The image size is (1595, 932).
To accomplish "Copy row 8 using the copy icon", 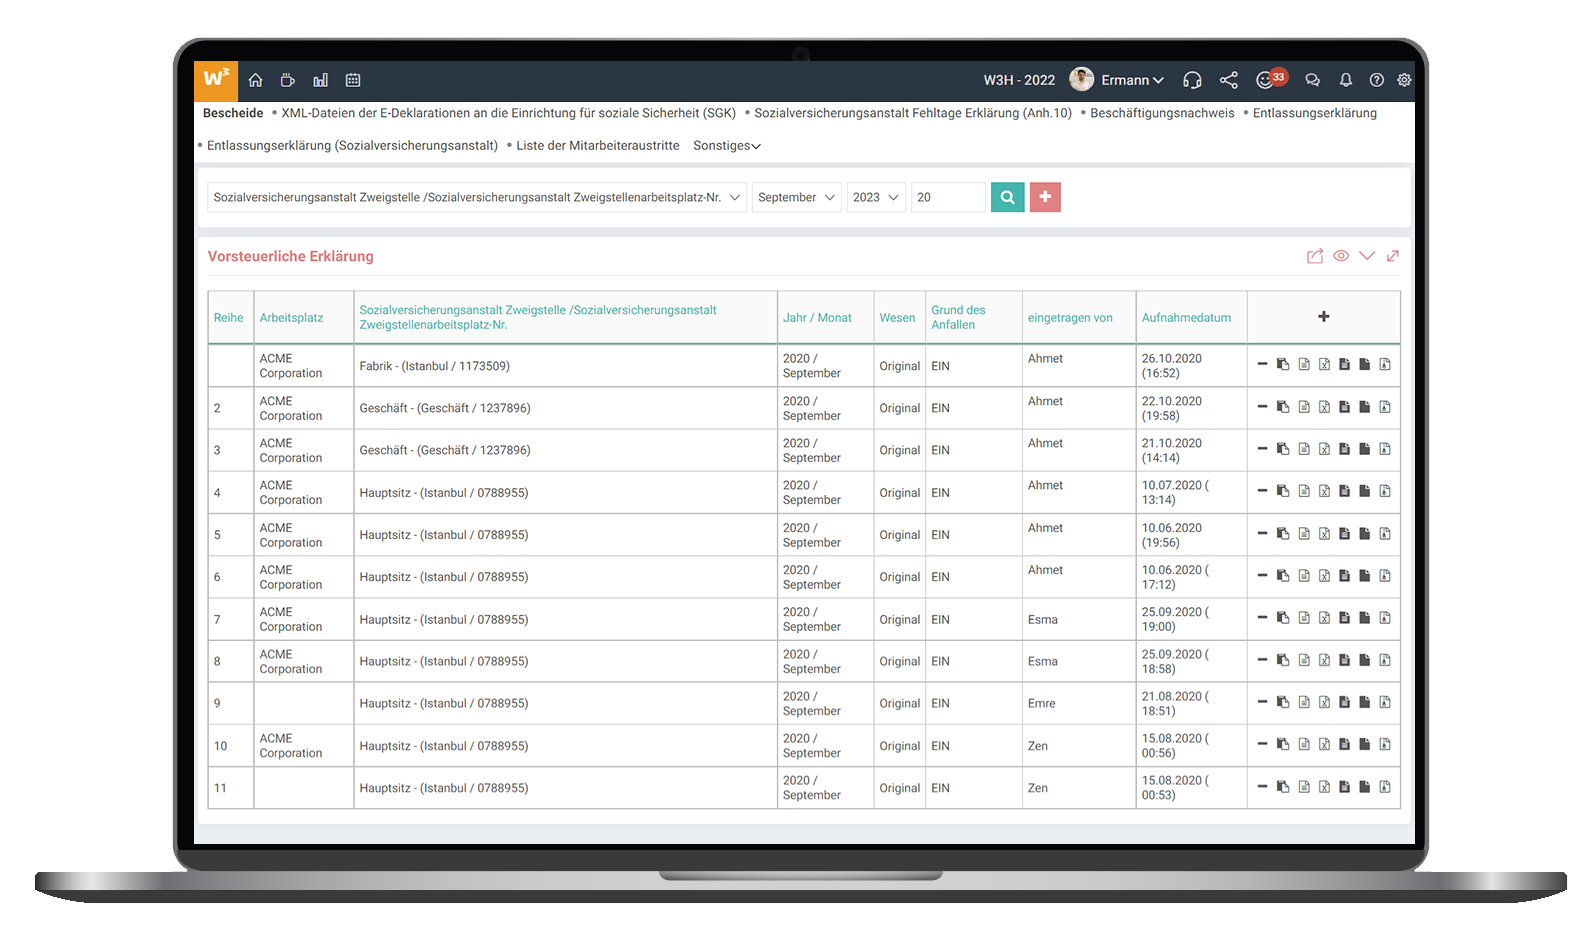I will pyautogui.click(x=1283, y=660).
